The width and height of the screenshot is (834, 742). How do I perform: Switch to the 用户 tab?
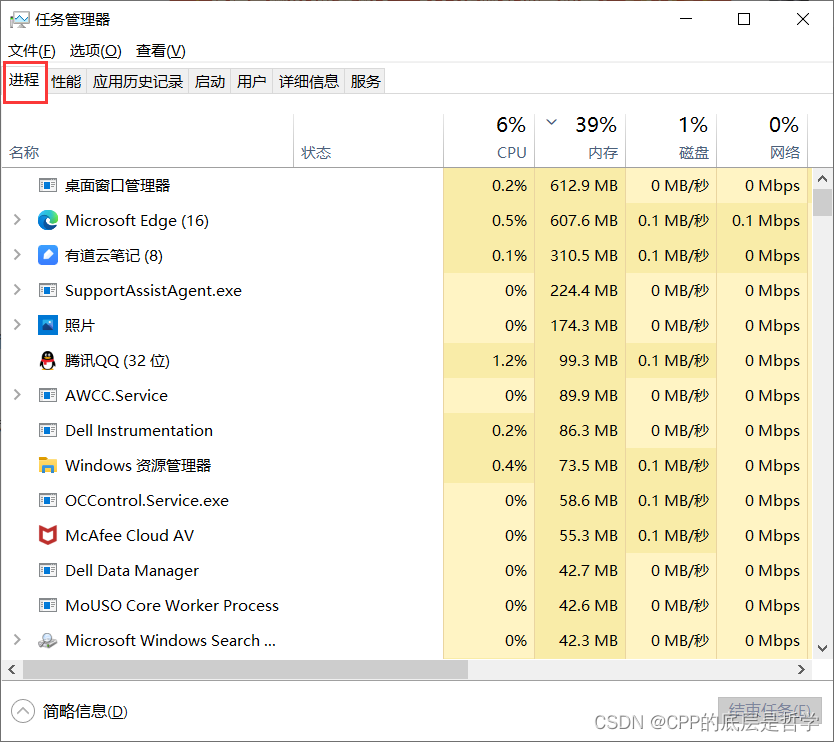[x=252, y=81]
